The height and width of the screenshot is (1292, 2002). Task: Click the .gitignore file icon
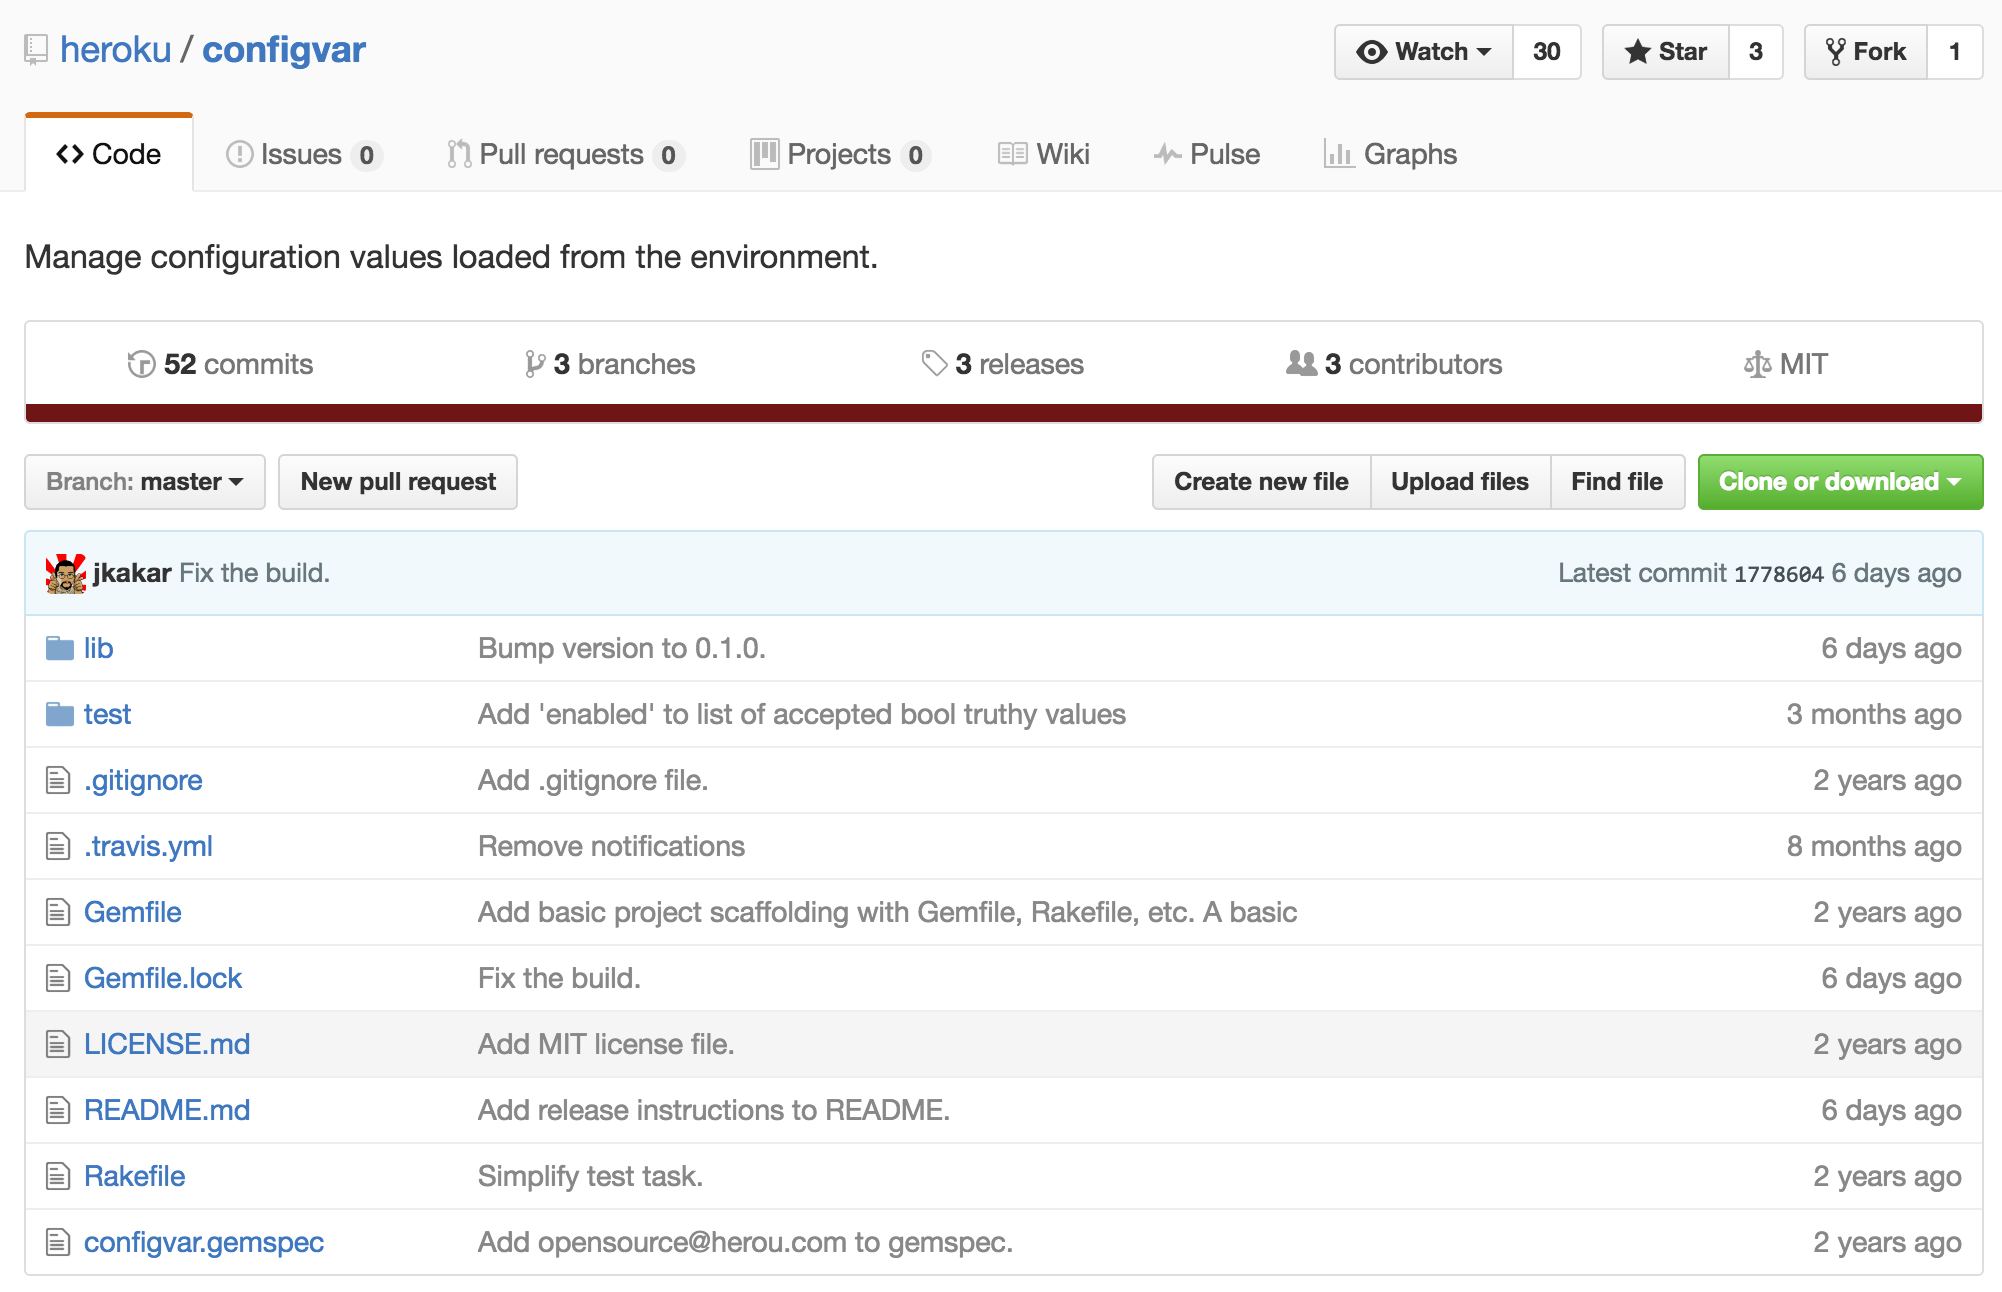[58, 780]
